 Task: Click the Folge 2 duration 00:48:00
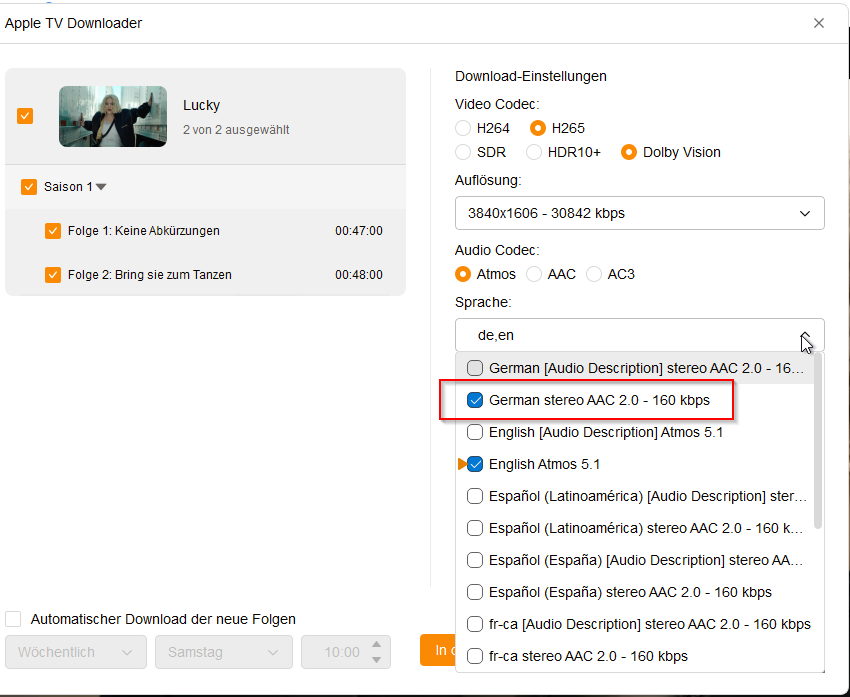[359, 275]
